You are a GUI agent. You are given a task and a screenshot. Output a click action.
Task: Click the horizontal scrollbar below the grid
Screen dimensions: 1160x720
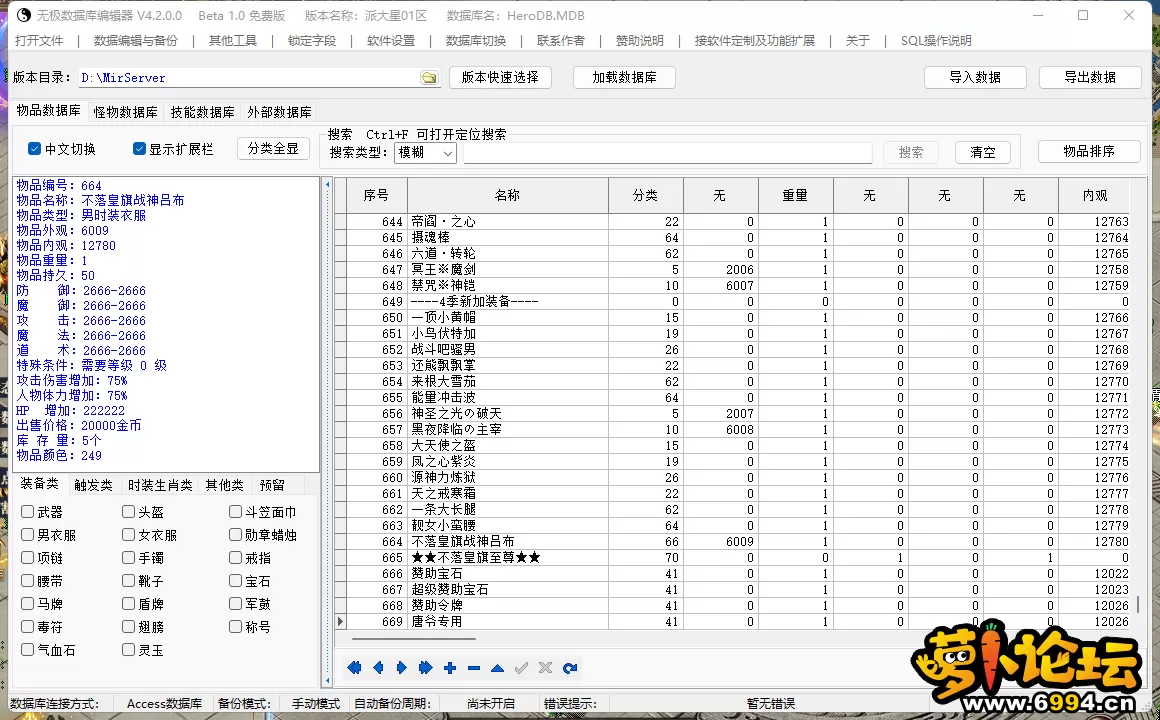[x=414, y=639]
